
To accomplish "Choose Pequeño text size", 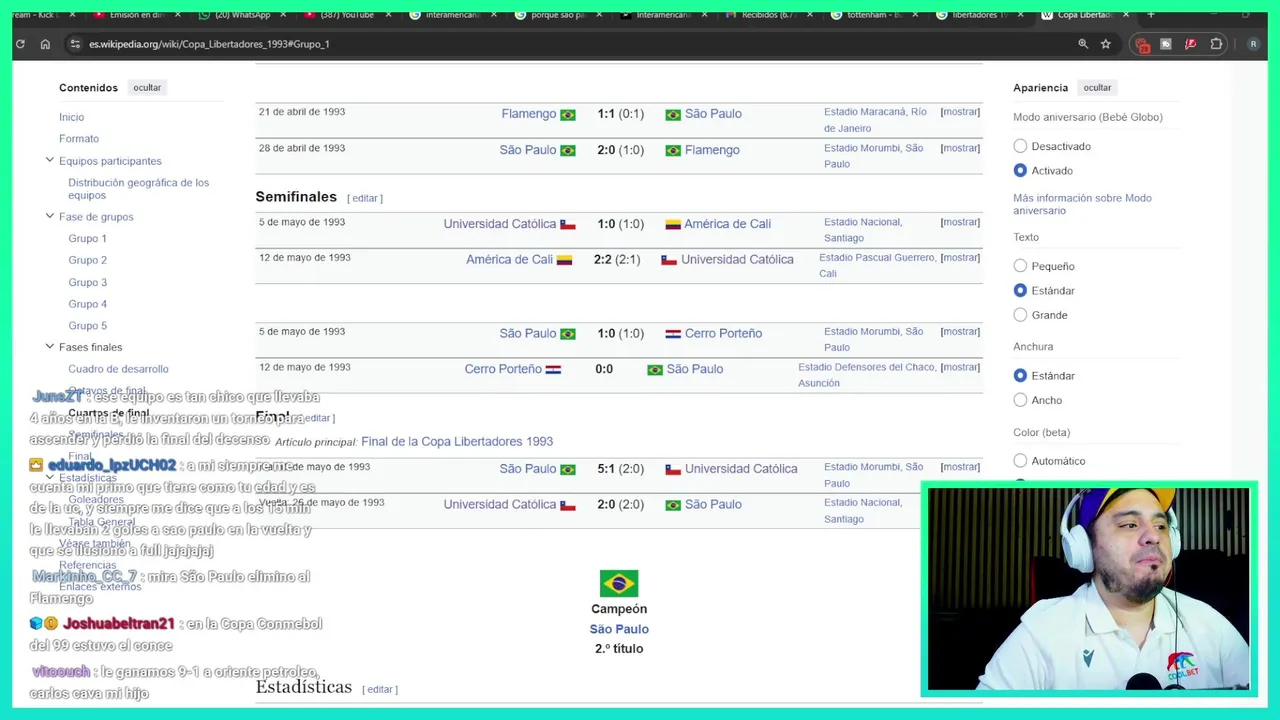I will coord(1020,266).
